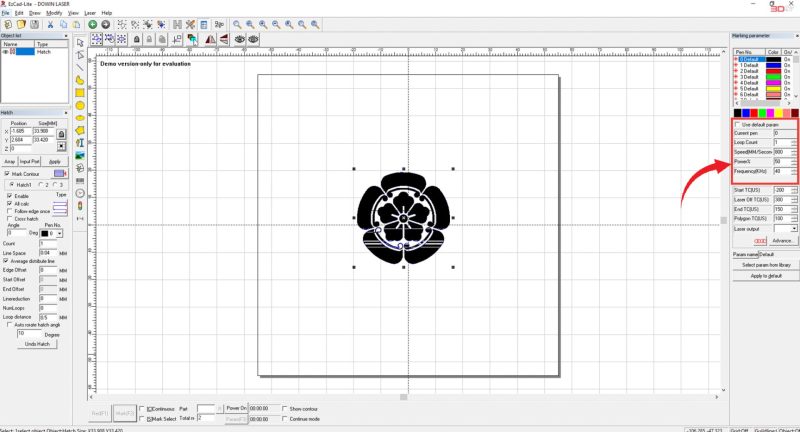Screen dimensions: 800x432
Task: Open the Laser output dropdown
Action: [794, 229]
